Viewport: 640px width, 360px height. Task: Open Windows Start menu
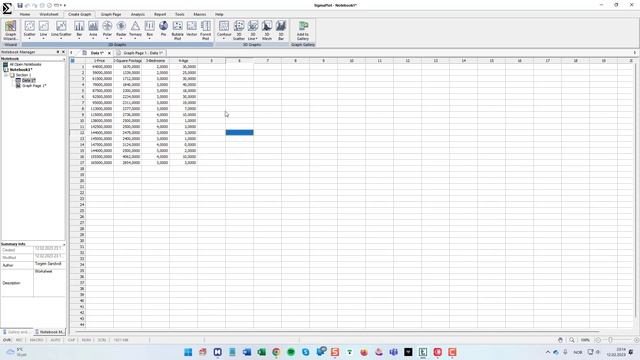click(188, 352)
